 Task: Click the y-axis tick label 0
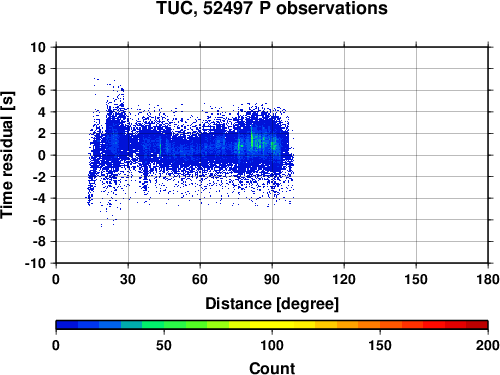tap(42, 155)
